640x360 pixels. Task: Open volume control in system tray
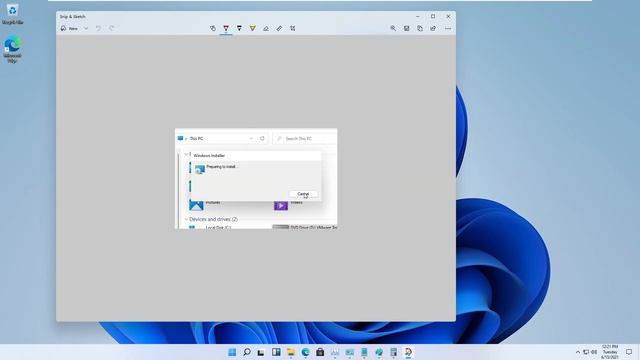click(x=594, y=352)
